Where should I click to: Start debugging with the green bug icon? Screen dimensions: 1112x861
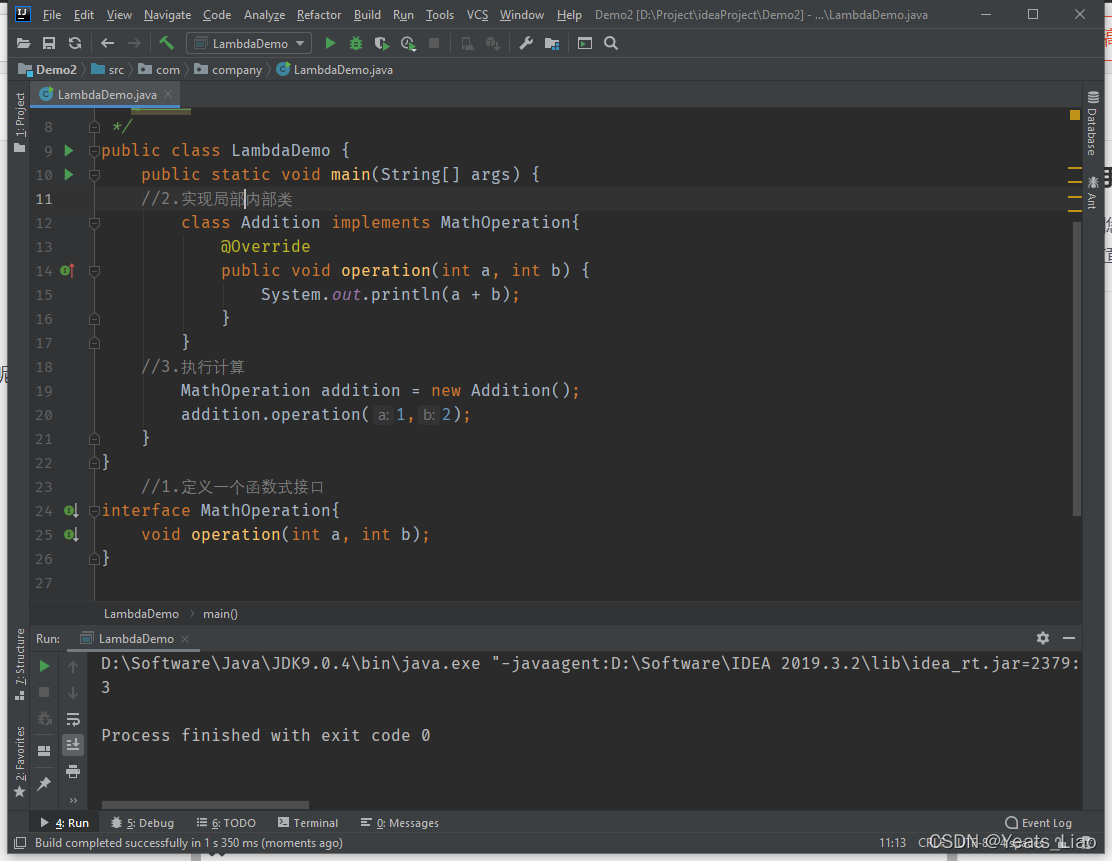pos(356,44)
